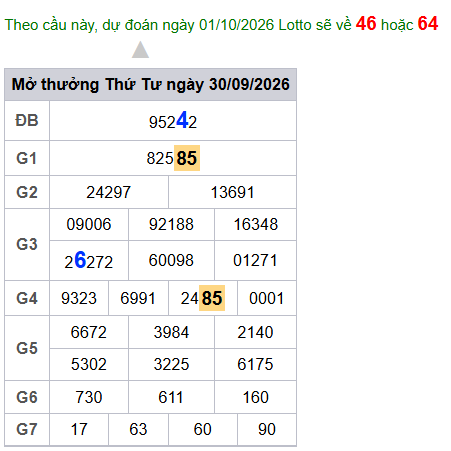Image resolution: width=451 pixels, height=451 pixels.
Task: Select G4 number 6991
Action: (x=138, y=298)
